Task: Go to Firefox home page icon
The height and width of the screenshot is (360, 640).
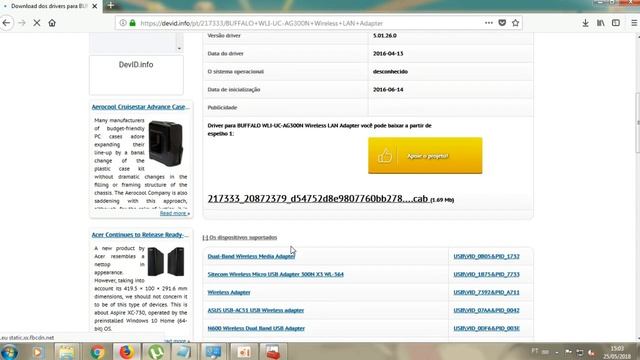Action: click(52, 23)
